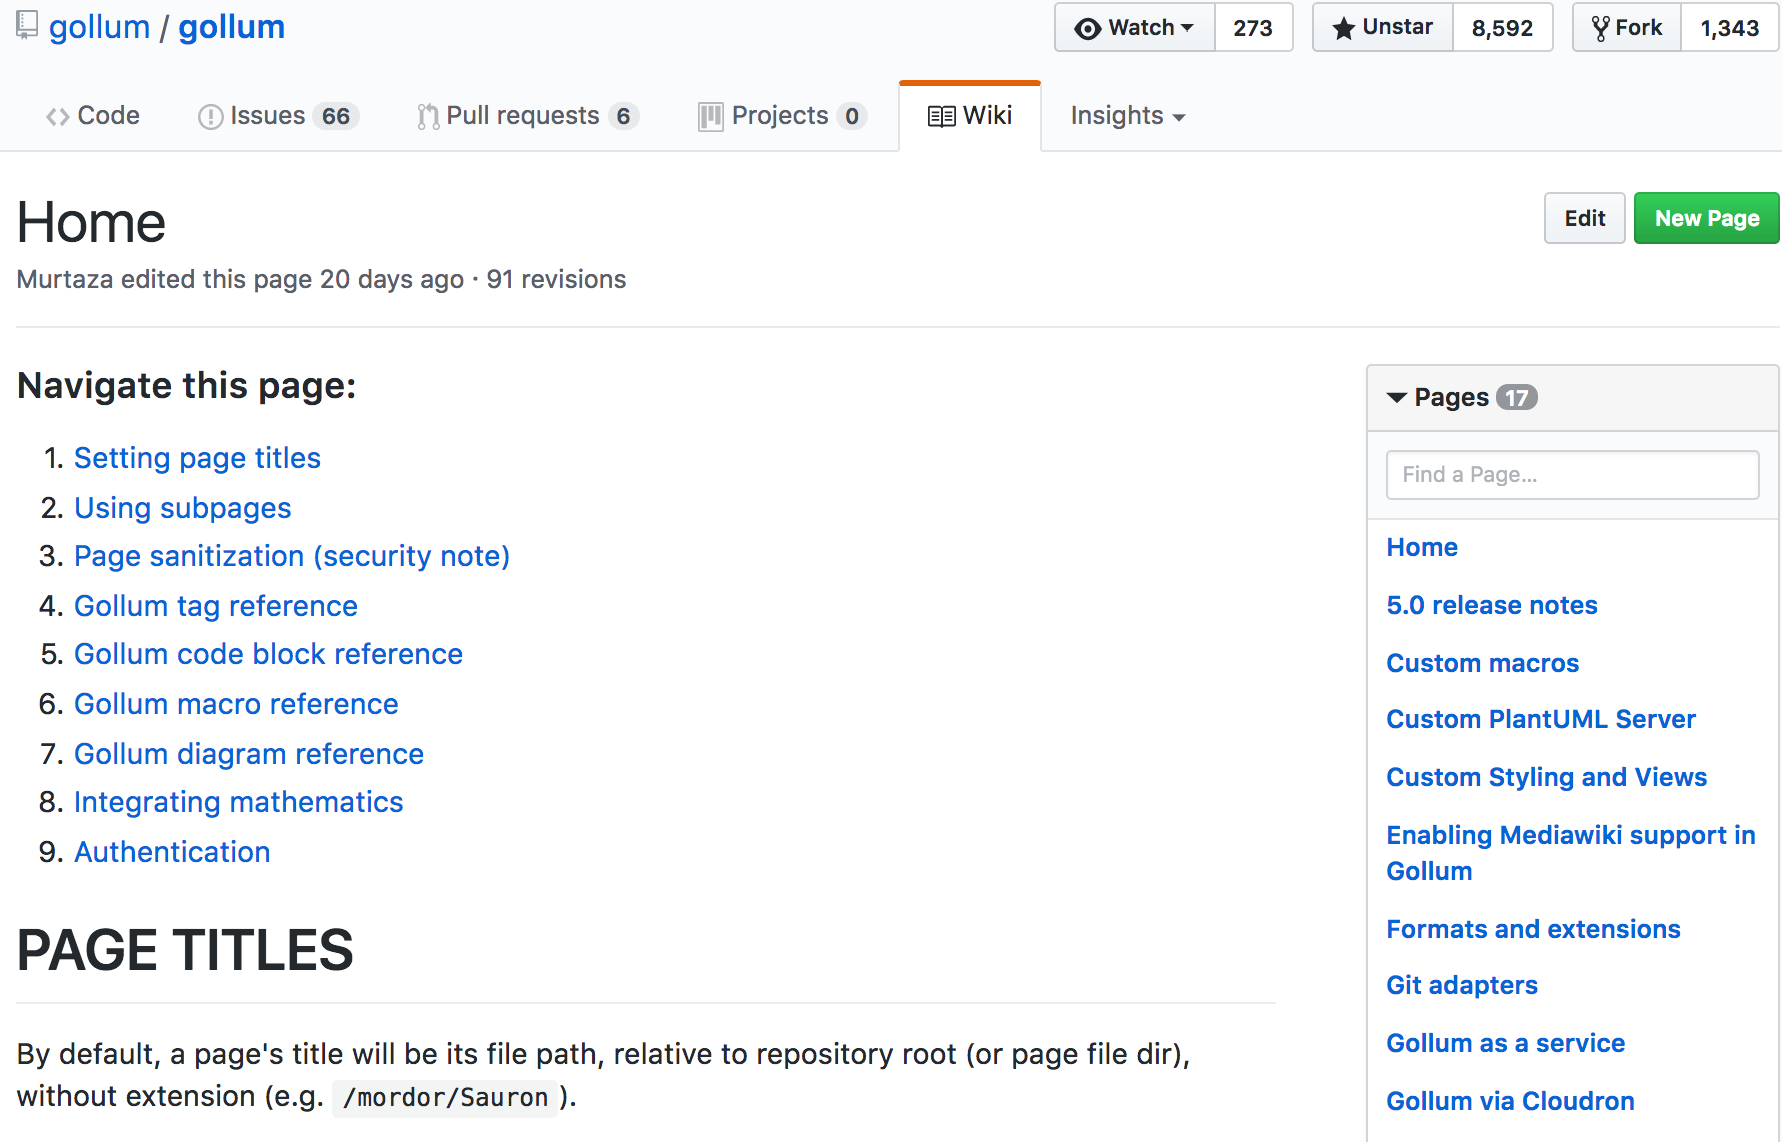Click the Pull requests count badge 6
The width and height of the screenshot is (1782, 1142).
623,117
